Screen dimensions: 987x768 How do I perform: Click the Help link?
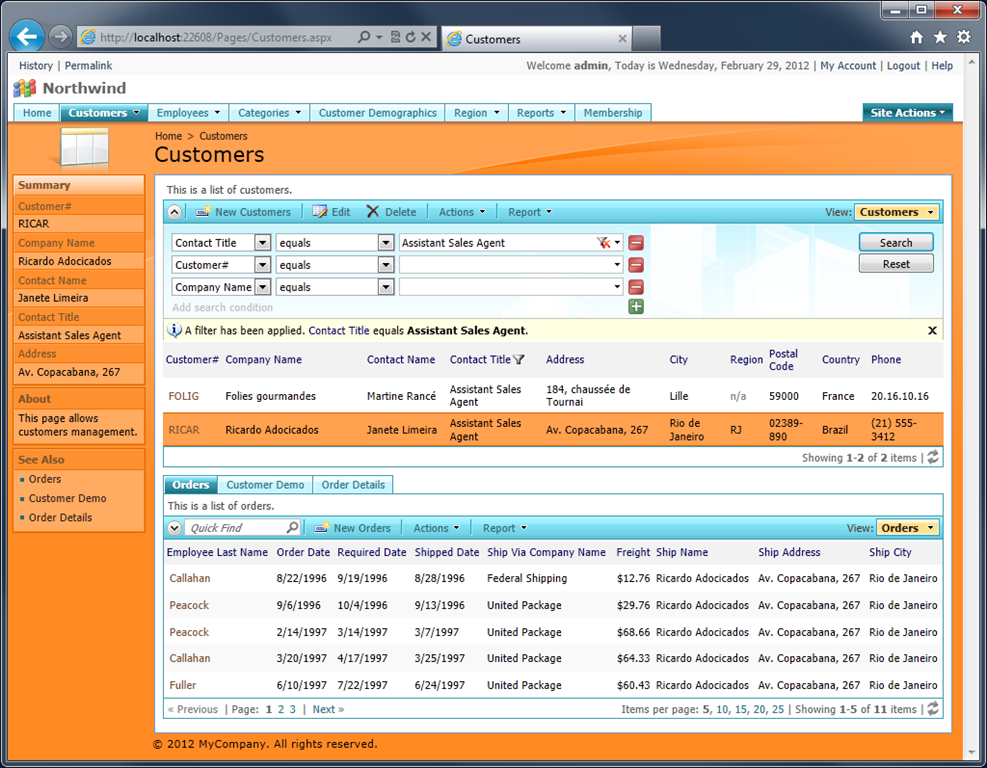[942, 65]
